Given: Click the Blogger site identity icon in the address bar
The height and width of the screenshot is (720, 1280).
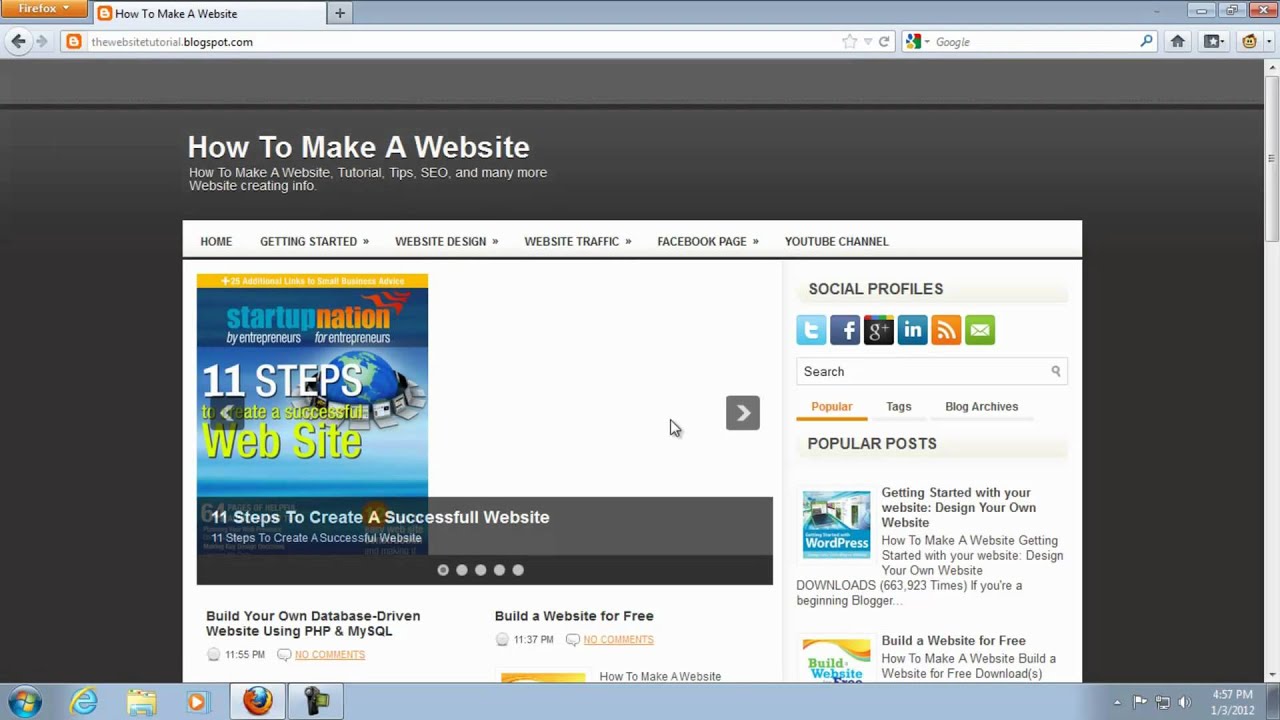Looking at the screenshot, I should click(x=73, y=42).
